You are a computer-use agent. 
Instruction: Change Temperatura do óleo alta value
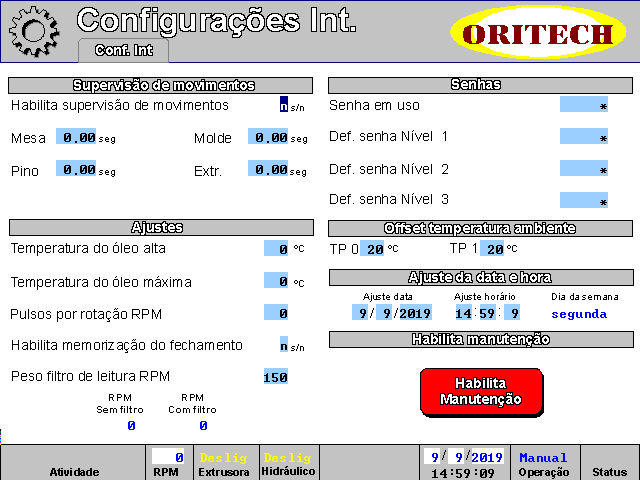point(276,249)
